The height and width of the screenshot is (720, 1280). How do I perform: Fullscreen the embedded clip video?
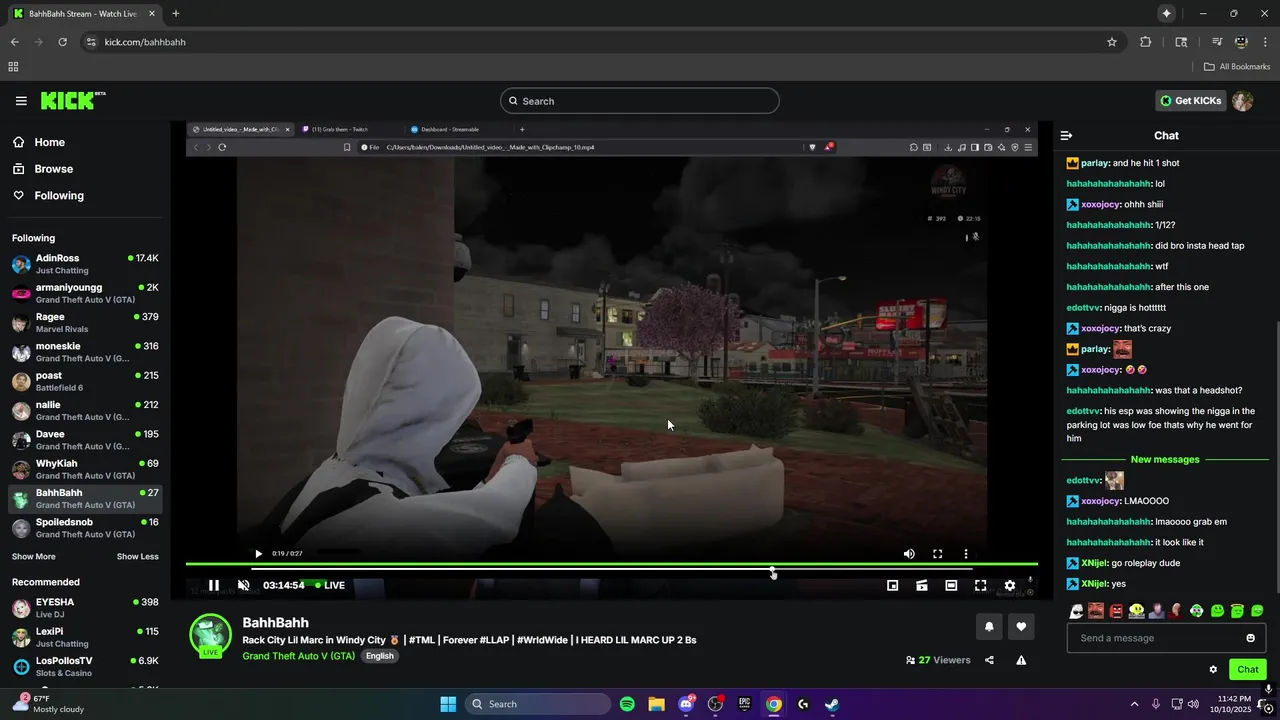pyautogui.click(x=938, y=554)
